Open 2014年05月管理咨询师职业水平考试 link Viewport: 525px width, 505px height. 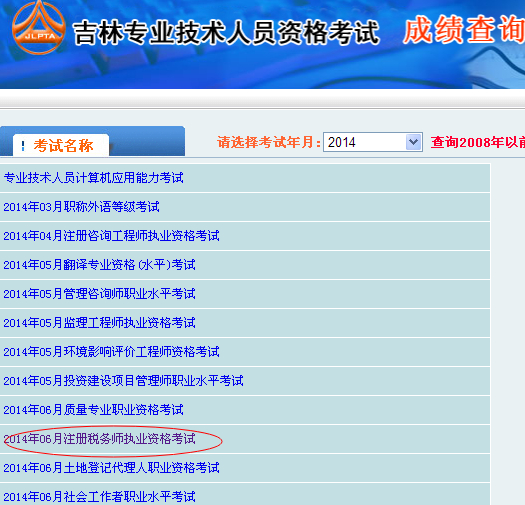(x=99, y=294)
